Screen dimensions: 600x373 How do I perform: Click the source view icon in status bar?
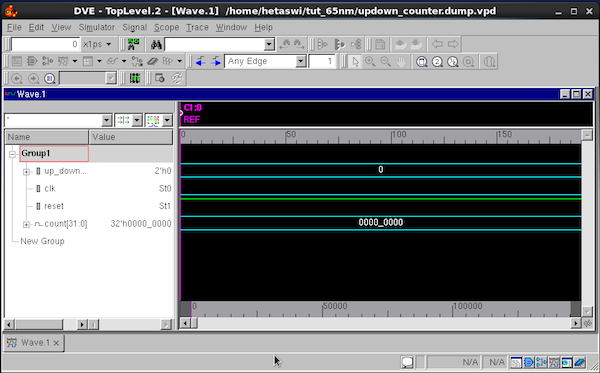point(516,362)
